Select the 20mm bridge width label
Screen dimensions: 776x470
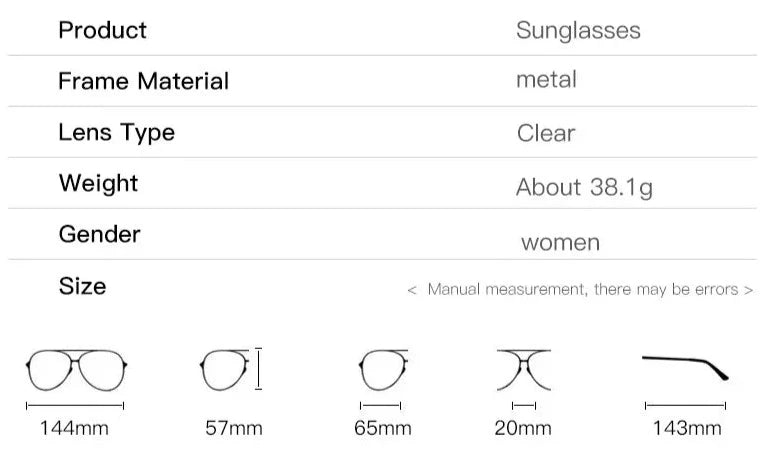click(x=523, y=429)
